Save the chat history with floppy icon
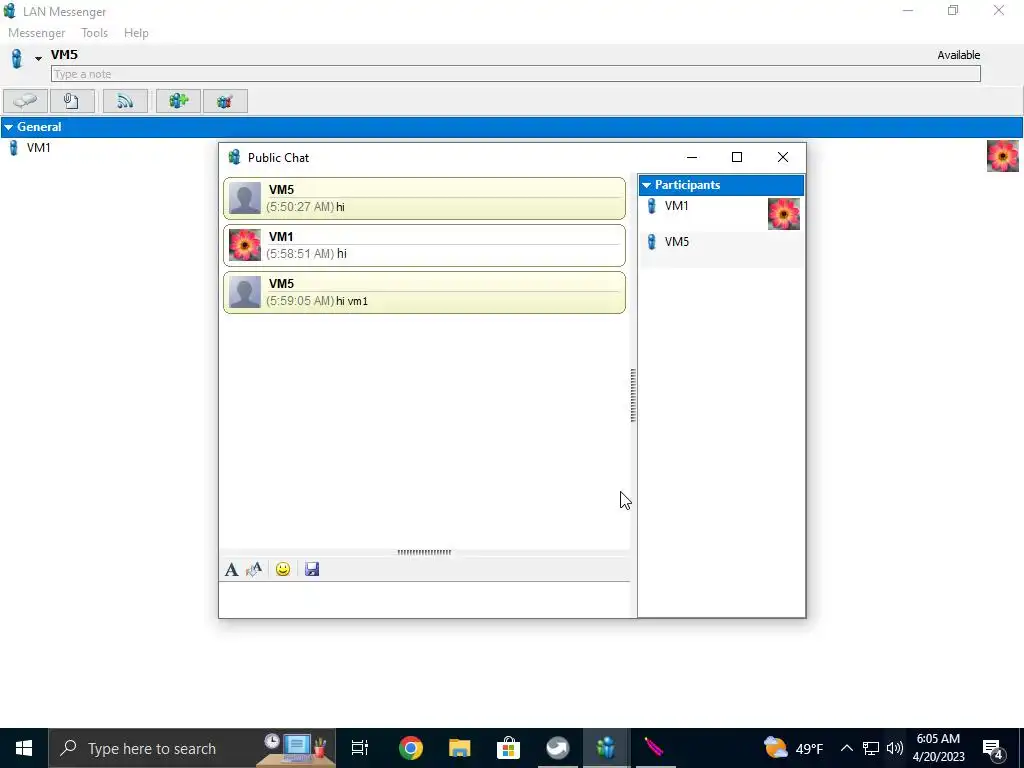Image resolution: width=1024 pixels, height=768 pixels. [x=312, y=569]
